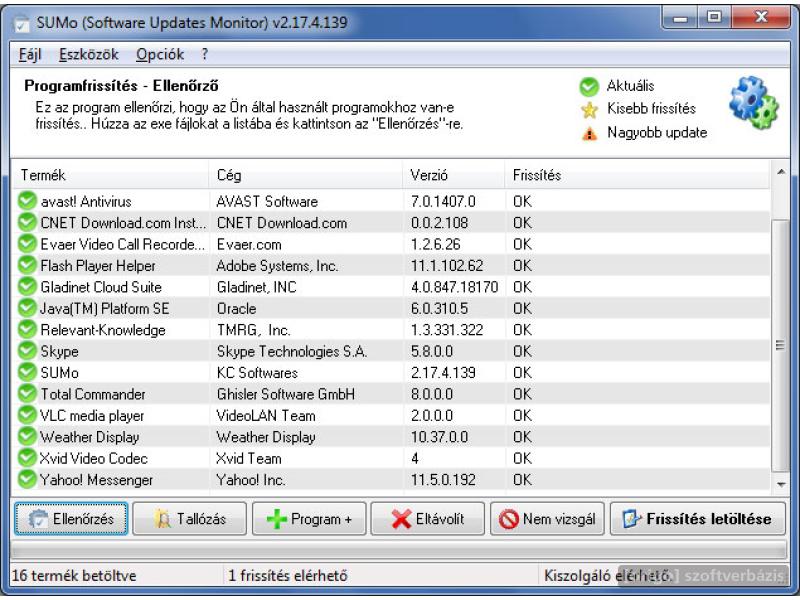Click the Kisebb frissítés star legend icon
800x600 pixels.
tap(589, 110)
